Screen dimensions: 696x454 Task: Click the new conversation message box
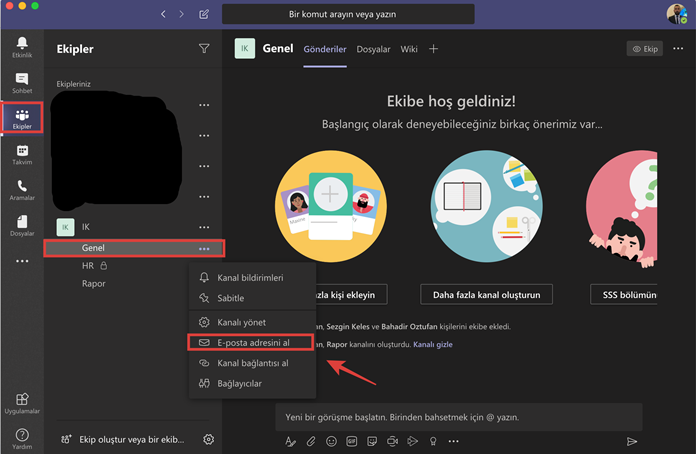(x=459, y=417)
